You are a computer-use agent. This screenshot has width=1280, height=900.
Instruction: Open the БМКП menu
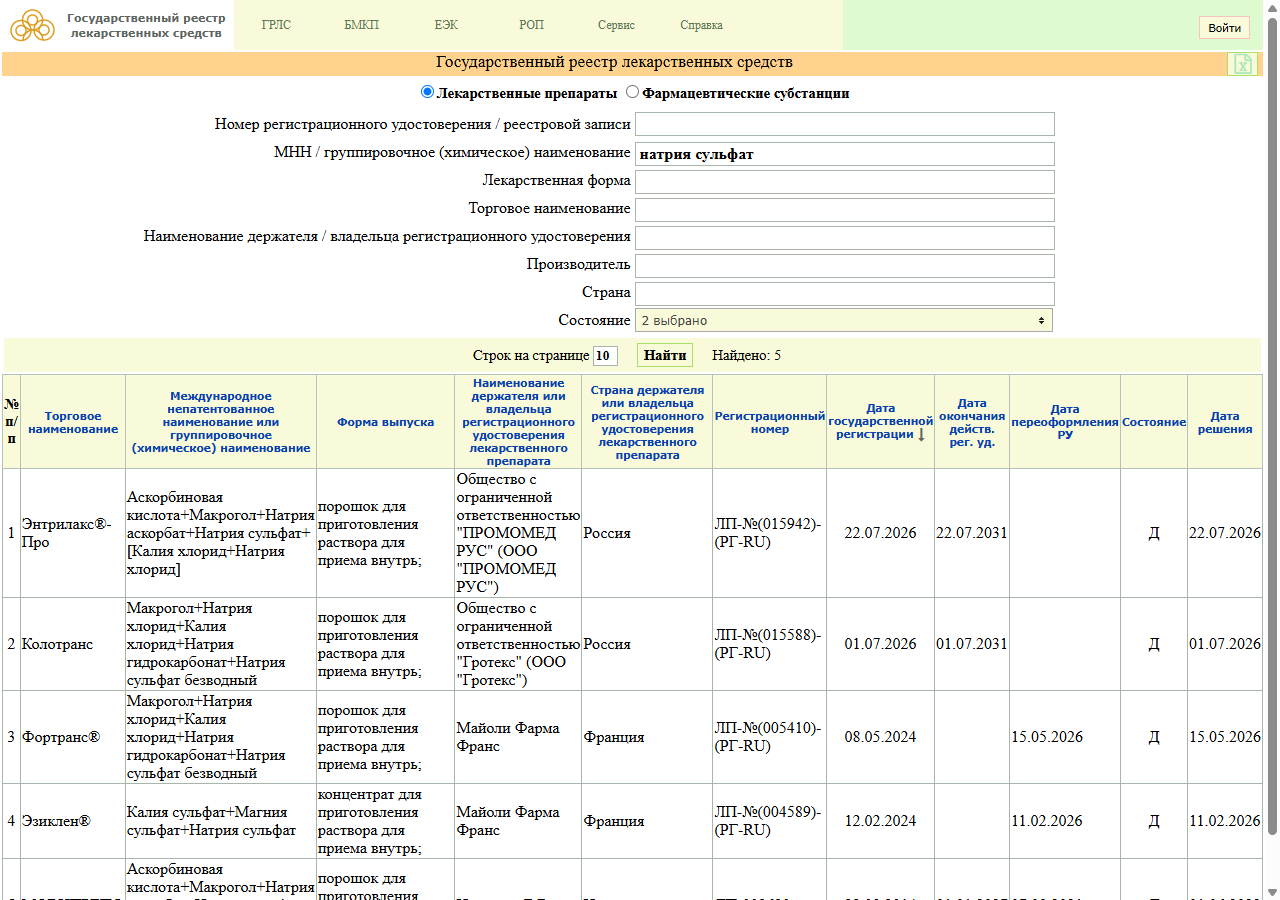click(361, 25)
